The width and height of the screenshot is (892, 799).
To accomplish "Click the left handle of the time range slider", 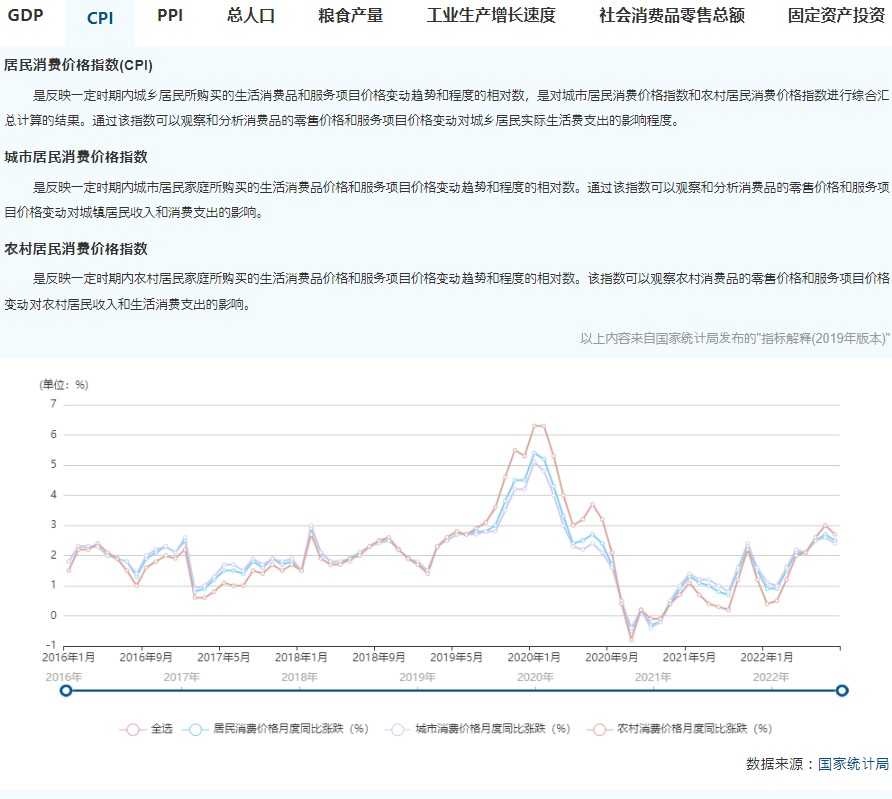I will click(x=66, y=690).
